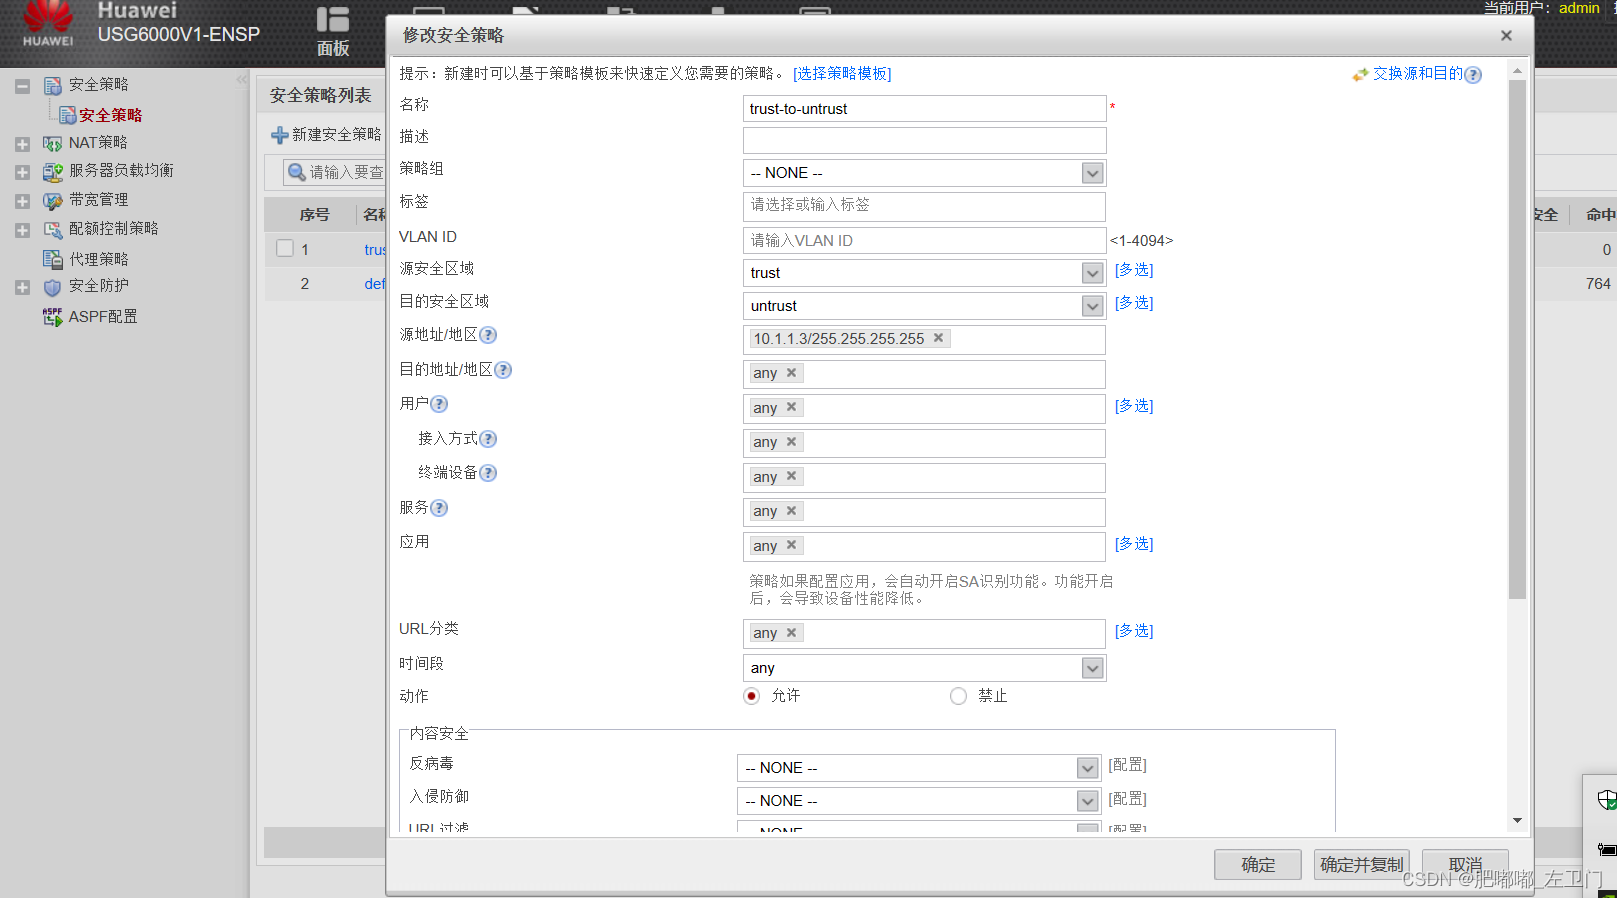This screenshot has height=898, width=1617.
Task: Click 多选 link beside 源安全区域
Action: (1134, 270)
